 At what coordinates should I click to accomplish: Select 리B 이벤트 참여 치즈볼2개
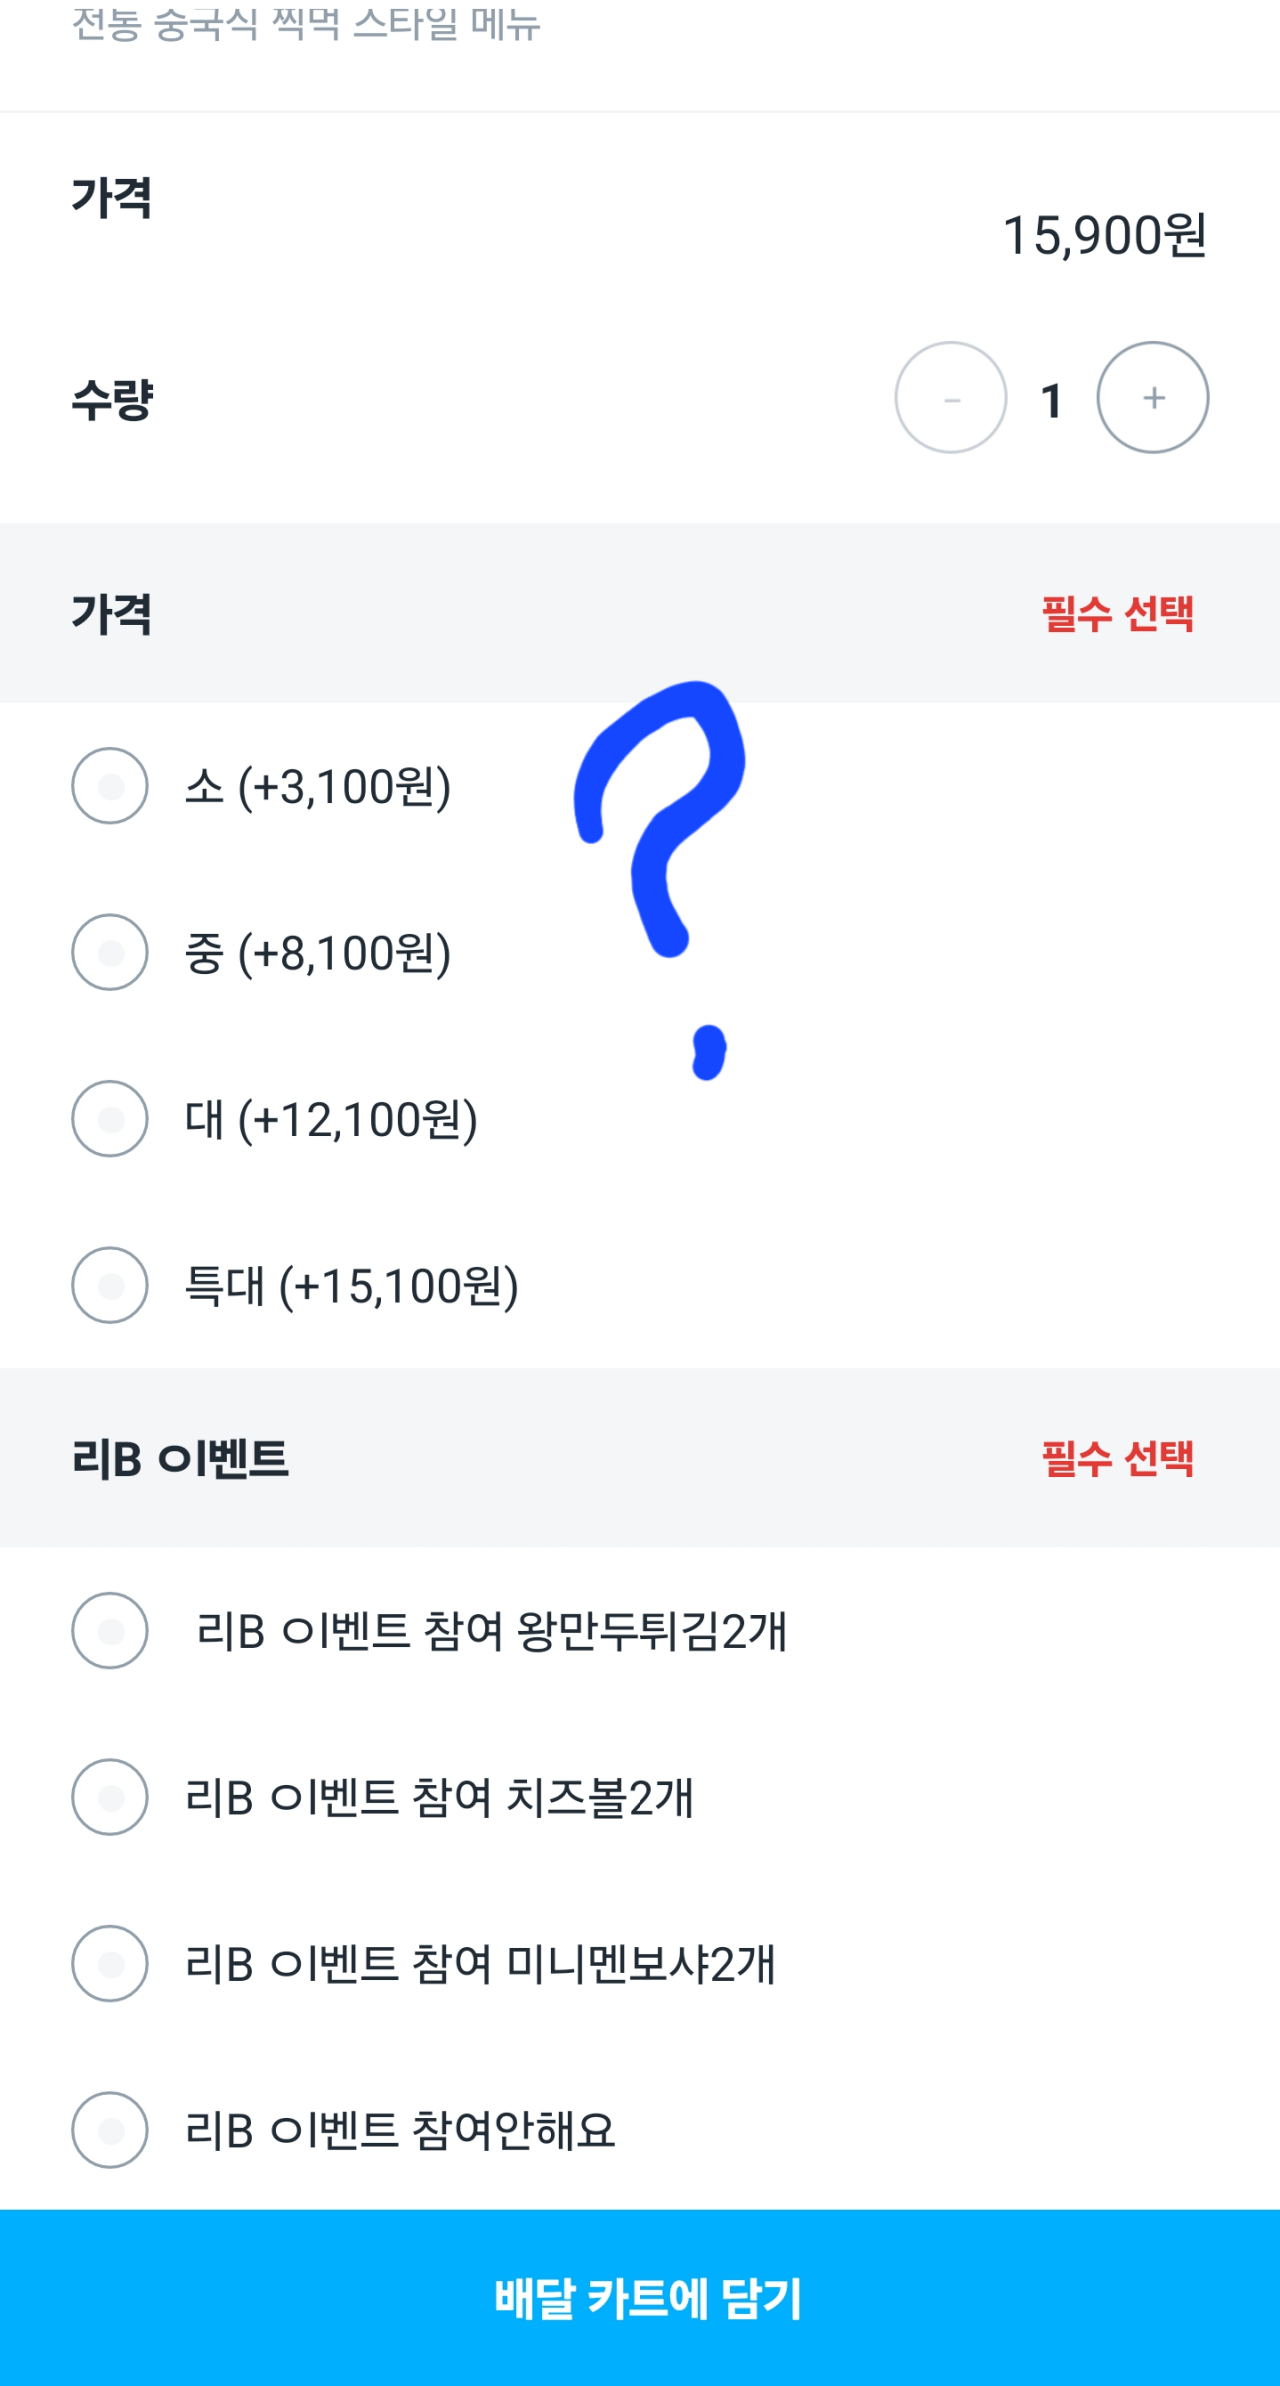110,1797
